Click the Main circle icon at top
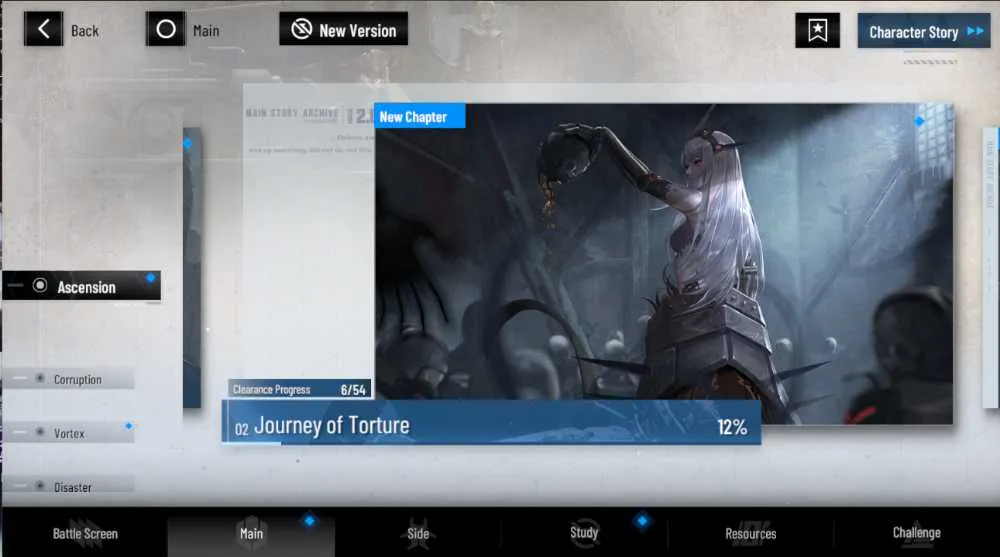Image resolution: width=1000 pixels, height=557 pixels. pos(166,29)
